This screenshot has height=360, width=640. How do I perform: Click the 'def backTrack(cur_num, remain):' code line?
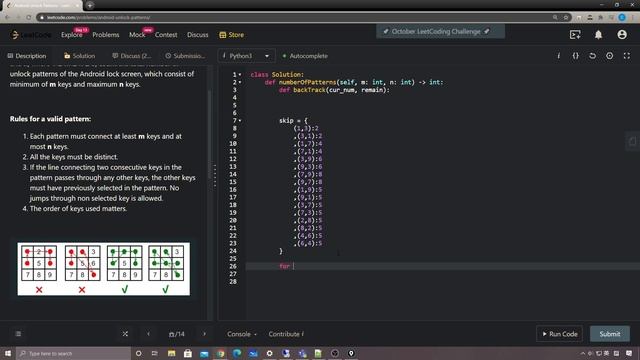pos(334,90)
